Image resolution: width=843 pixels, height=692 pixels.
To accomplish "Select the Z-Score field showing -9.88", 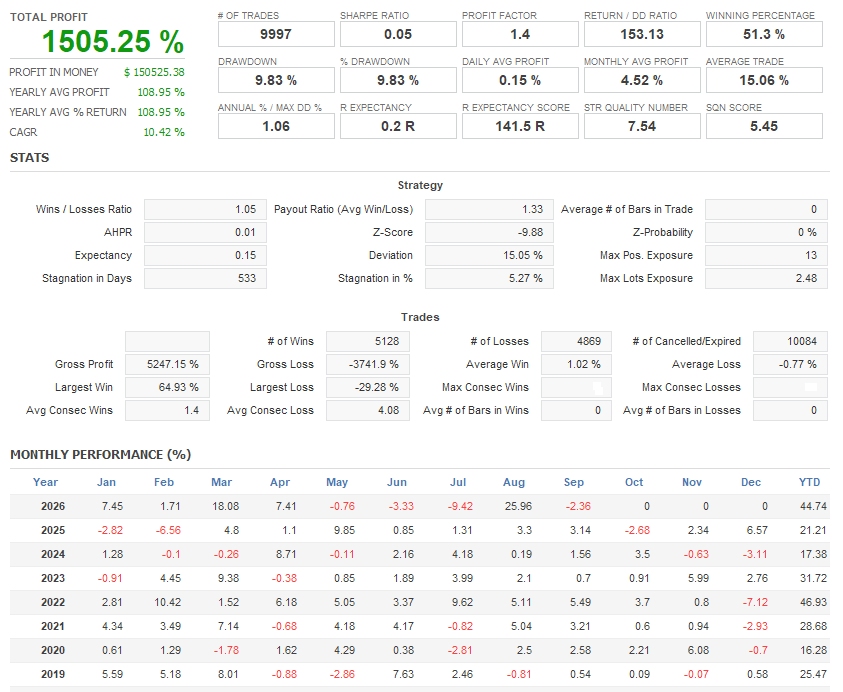I will (x=489, y=233).
